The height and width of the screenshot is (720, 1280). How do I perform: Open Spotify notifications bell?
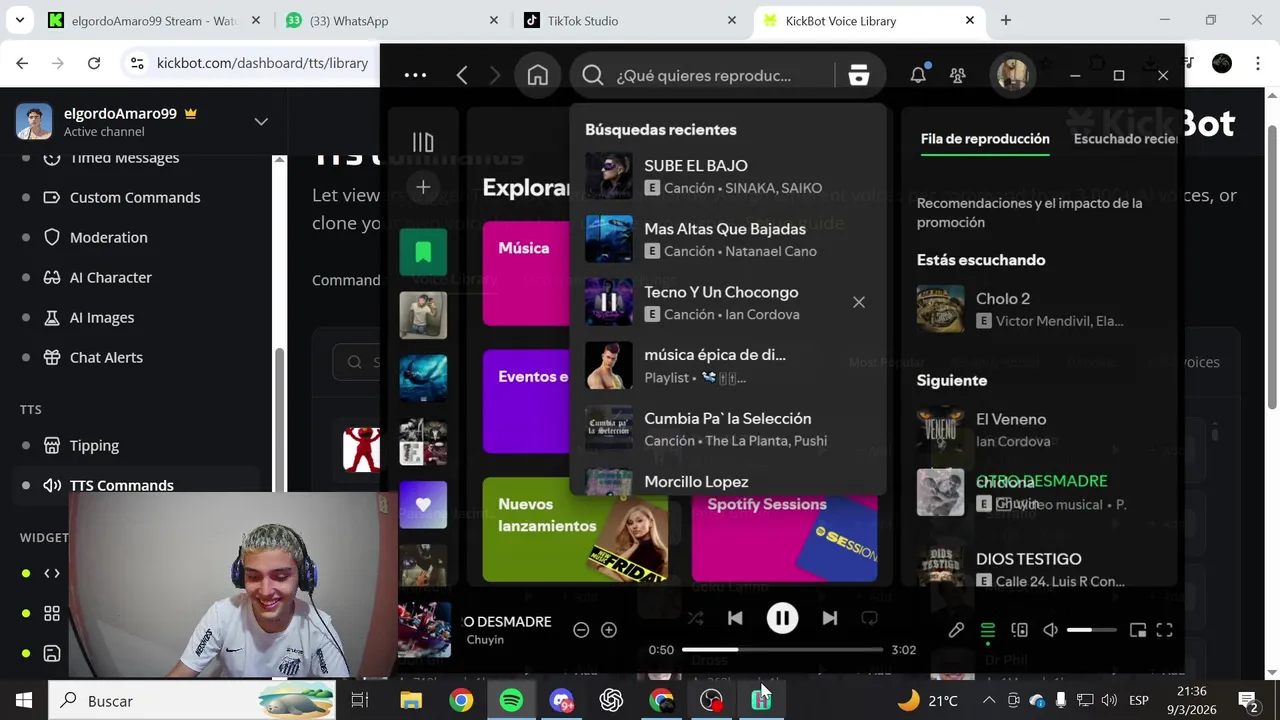tap(918, 75)
